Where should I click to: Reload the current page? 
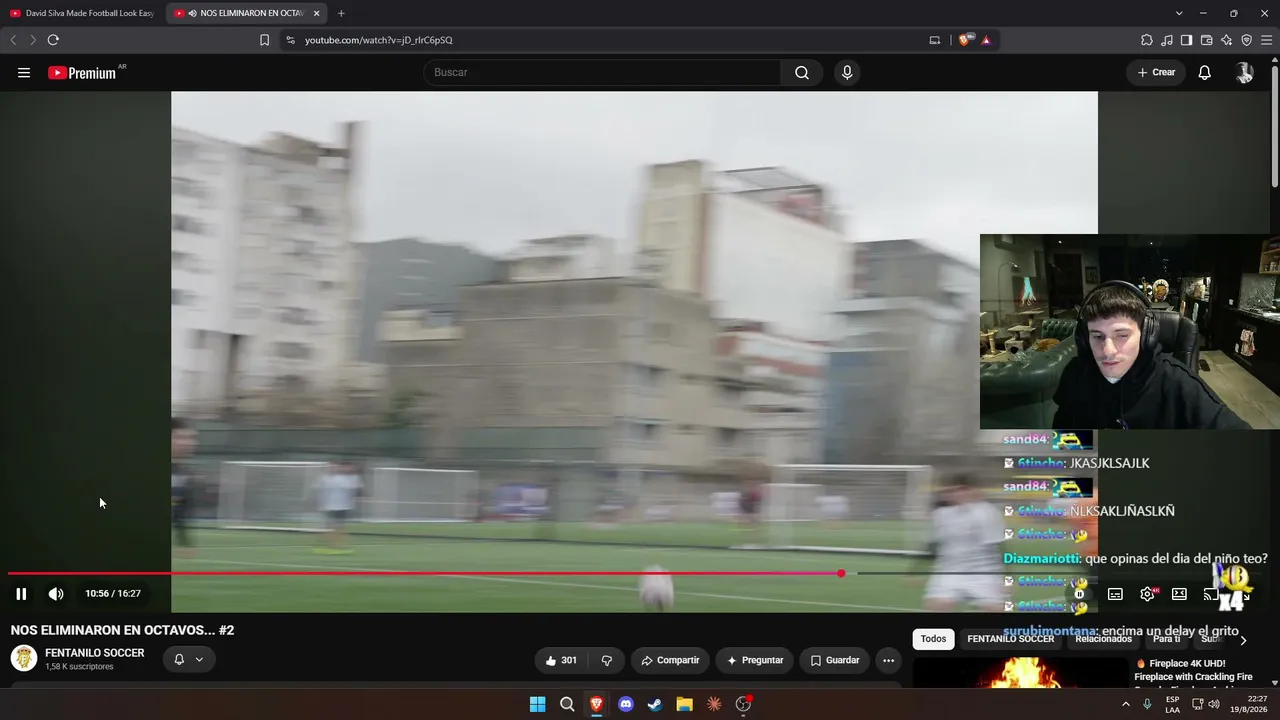[53, 40]
